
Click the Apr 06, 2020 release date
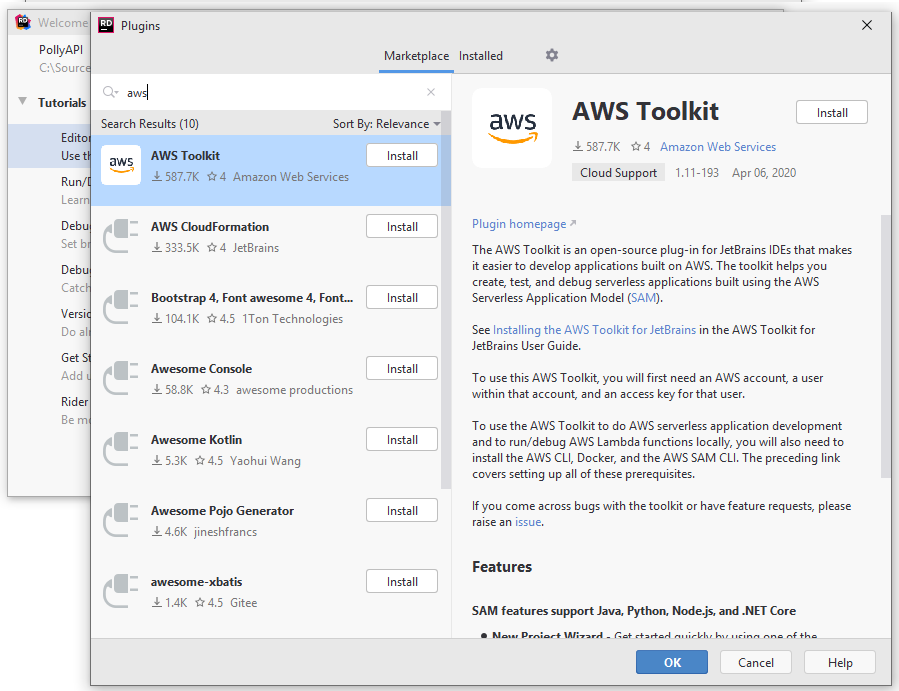(764, 173)
